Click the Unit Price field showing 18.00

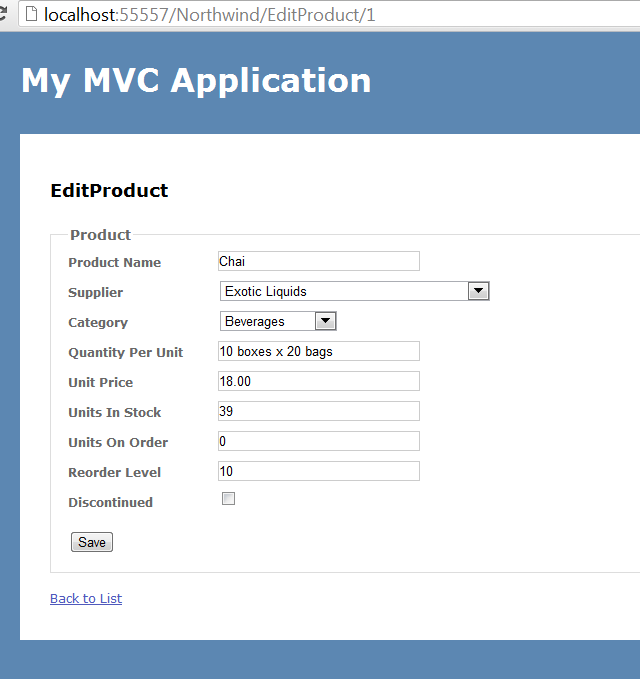319,381
